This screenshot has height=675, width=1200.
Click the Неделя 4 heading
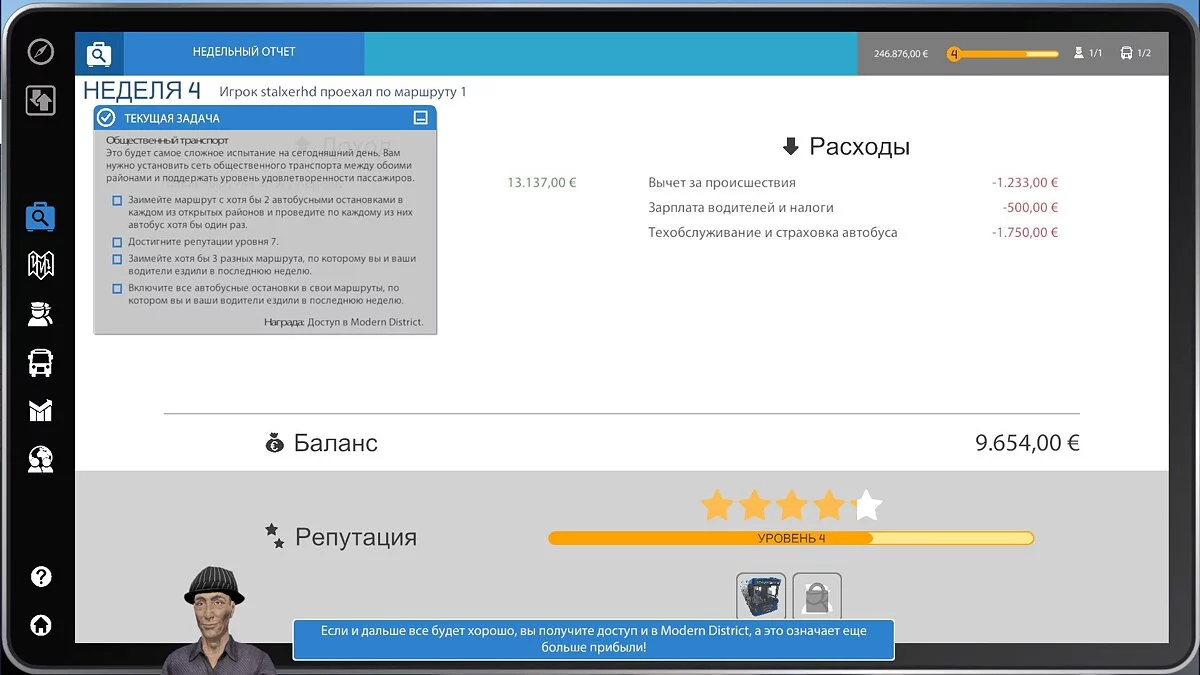(142, 90)
